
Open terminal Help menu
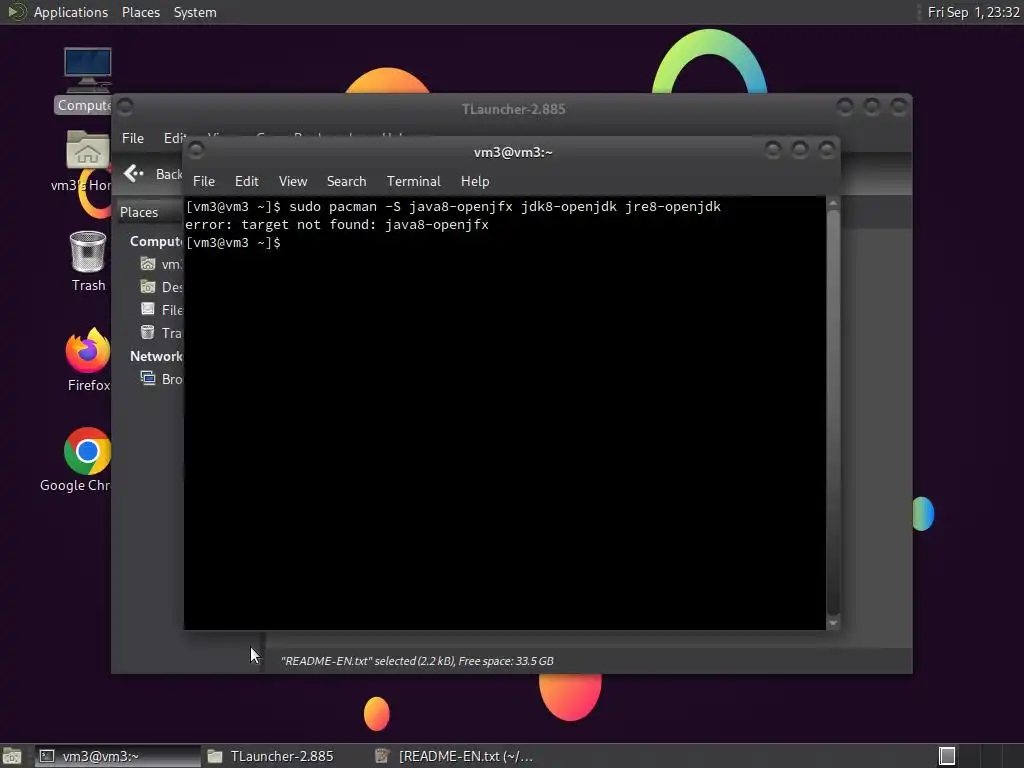475,182
